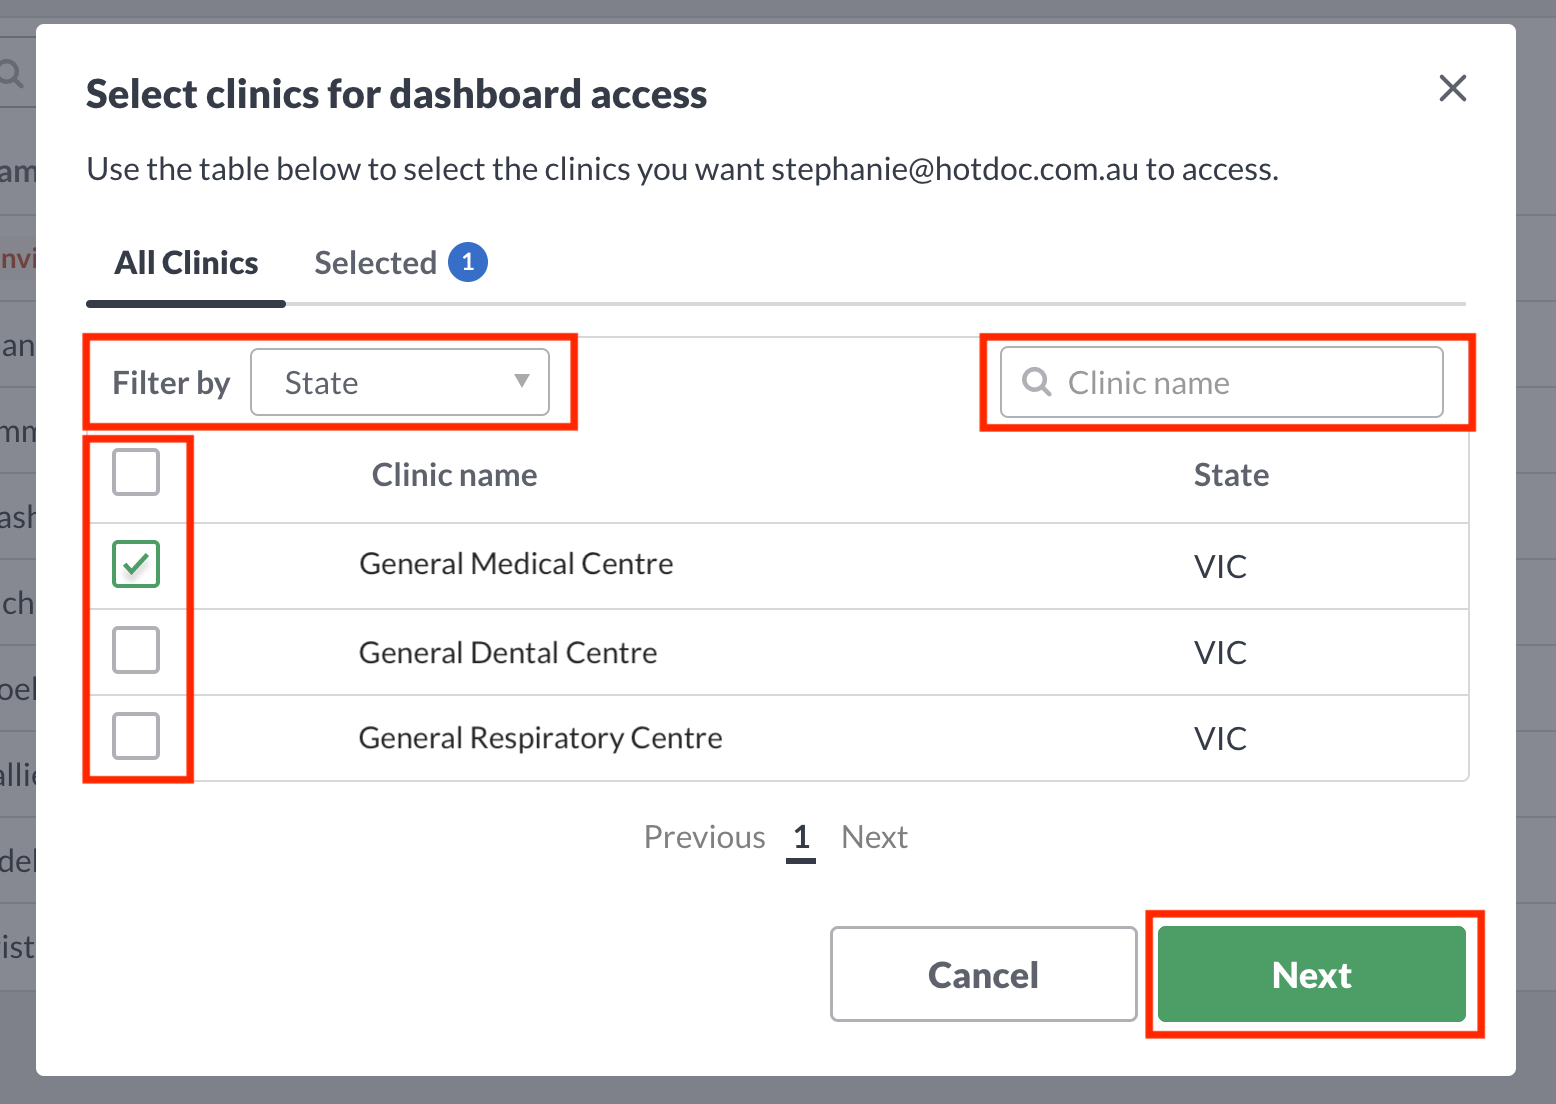This screenshot has height=1104, width=1556.
Task: Click Cancel to dismiss the dialog
Action: pyautogui.click(x=983, y=974)
